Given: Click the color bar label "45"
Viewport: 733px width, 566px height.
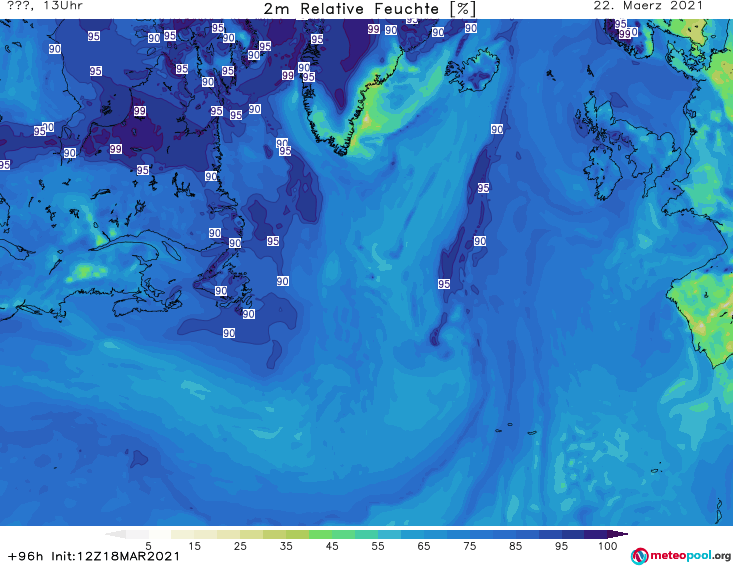Looking at the screenshot, I should (x=332, y=546).
